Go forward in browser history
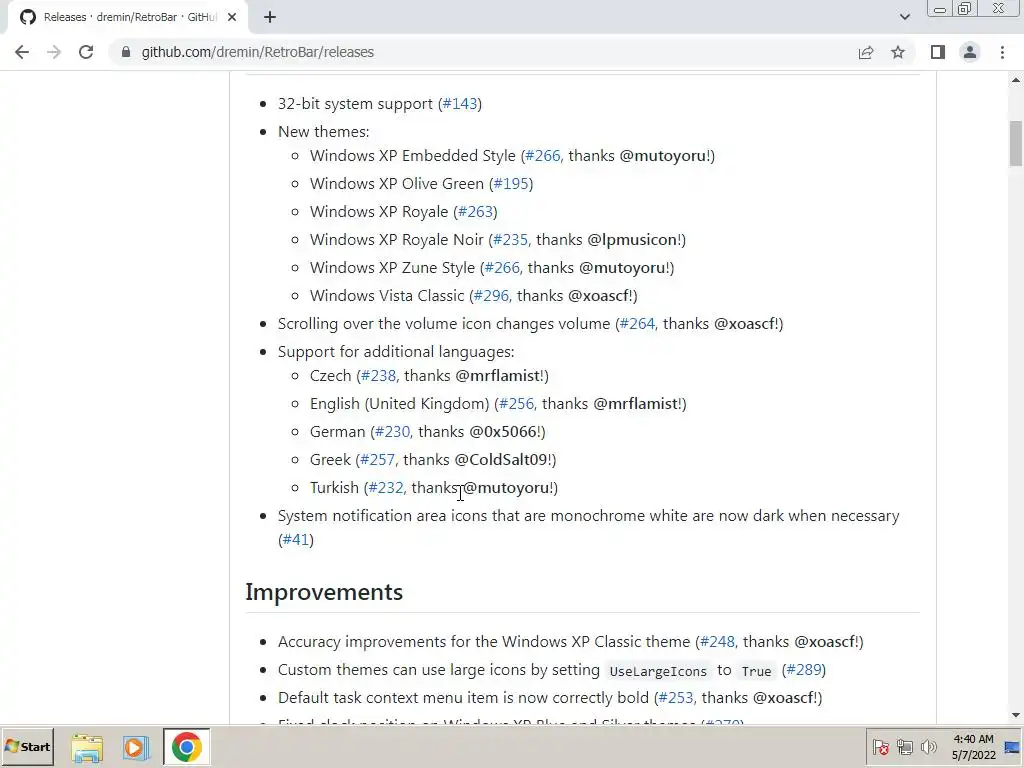Image resolution: width=1024 pixels, height=768 pixels. [x=54, y=52]
